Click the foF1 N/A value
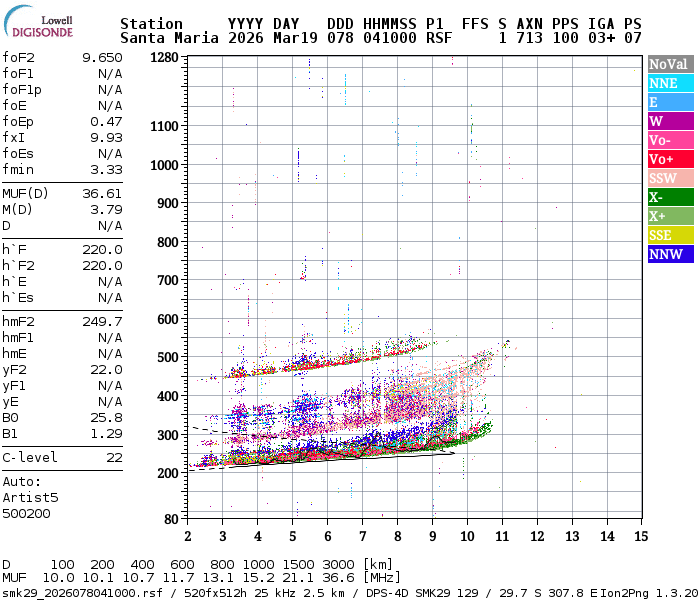 110,74
